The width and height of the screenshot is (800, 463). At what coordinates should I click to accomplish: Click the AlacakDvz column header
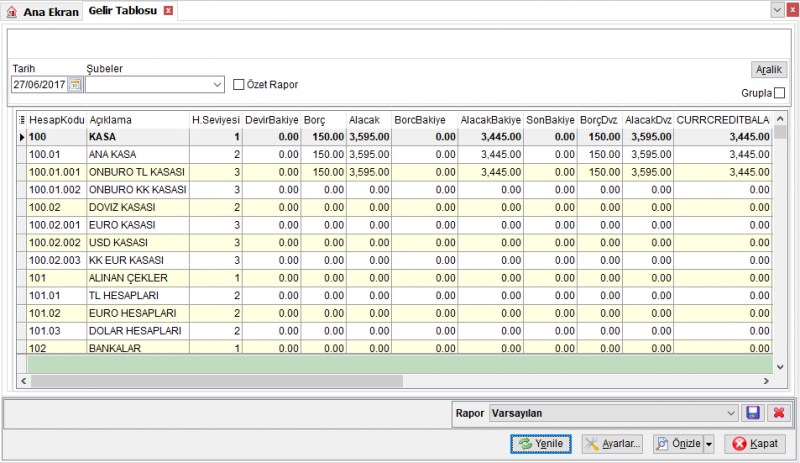tap(648, 120)
